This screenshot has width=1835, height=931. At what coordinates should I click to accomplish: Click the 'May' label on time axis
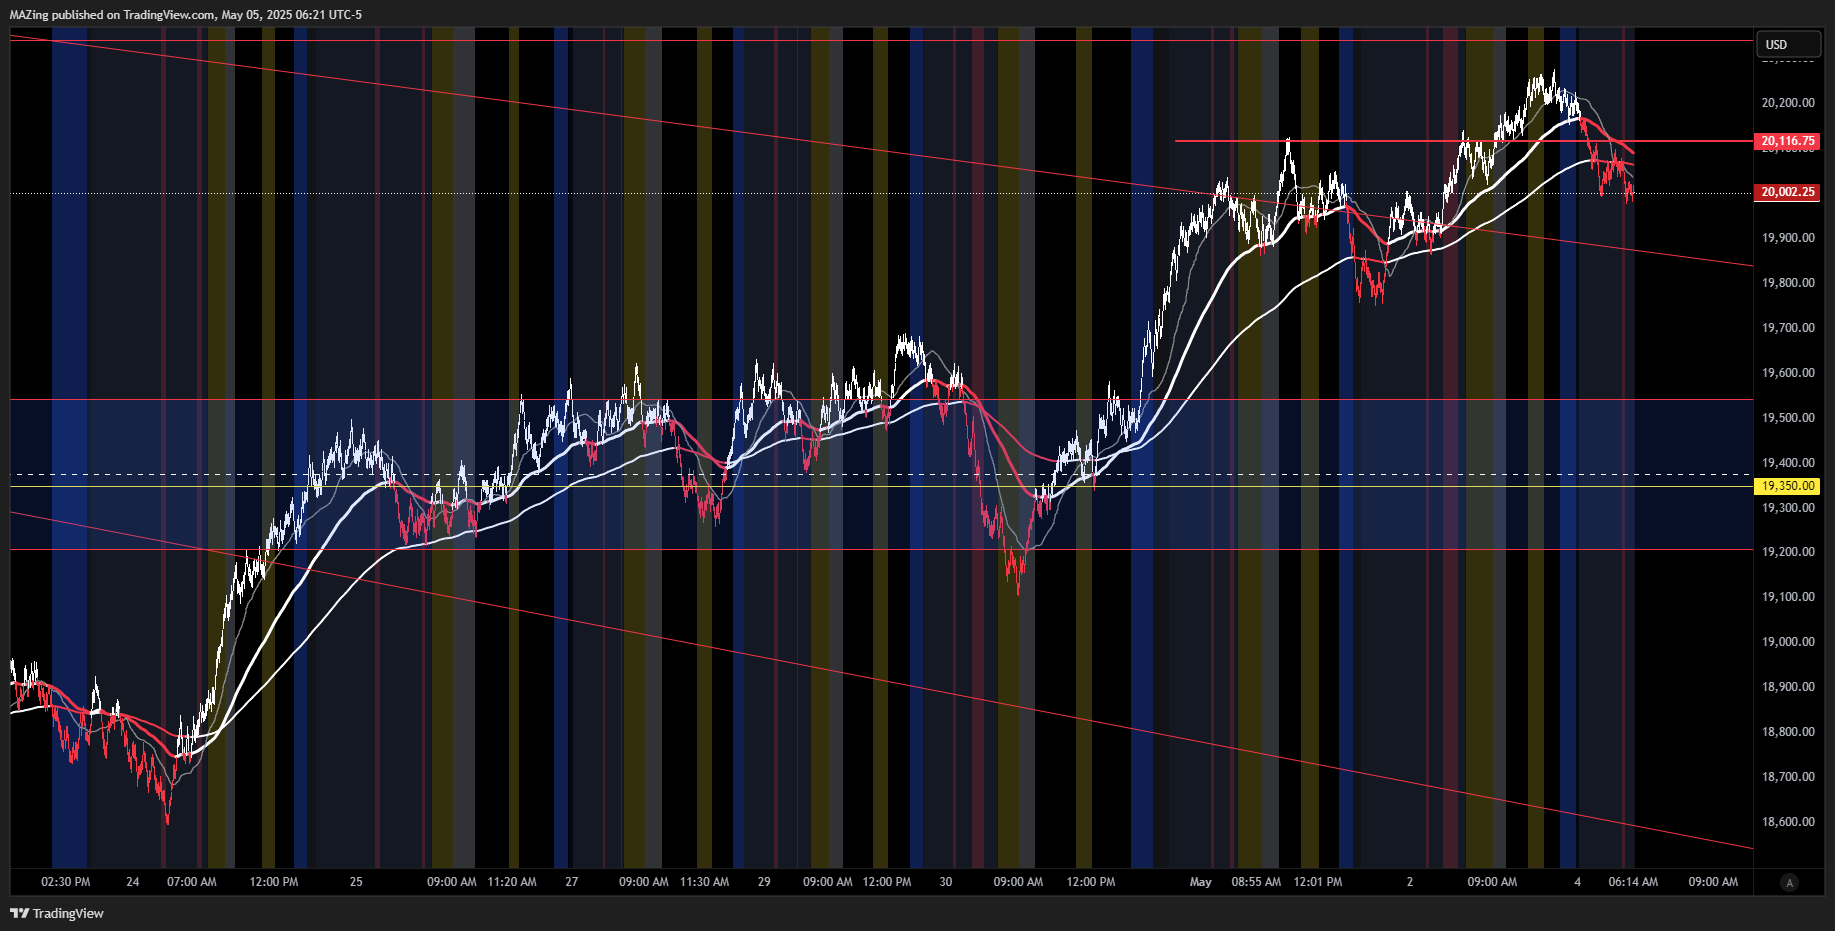click(x=1201, y=882)
